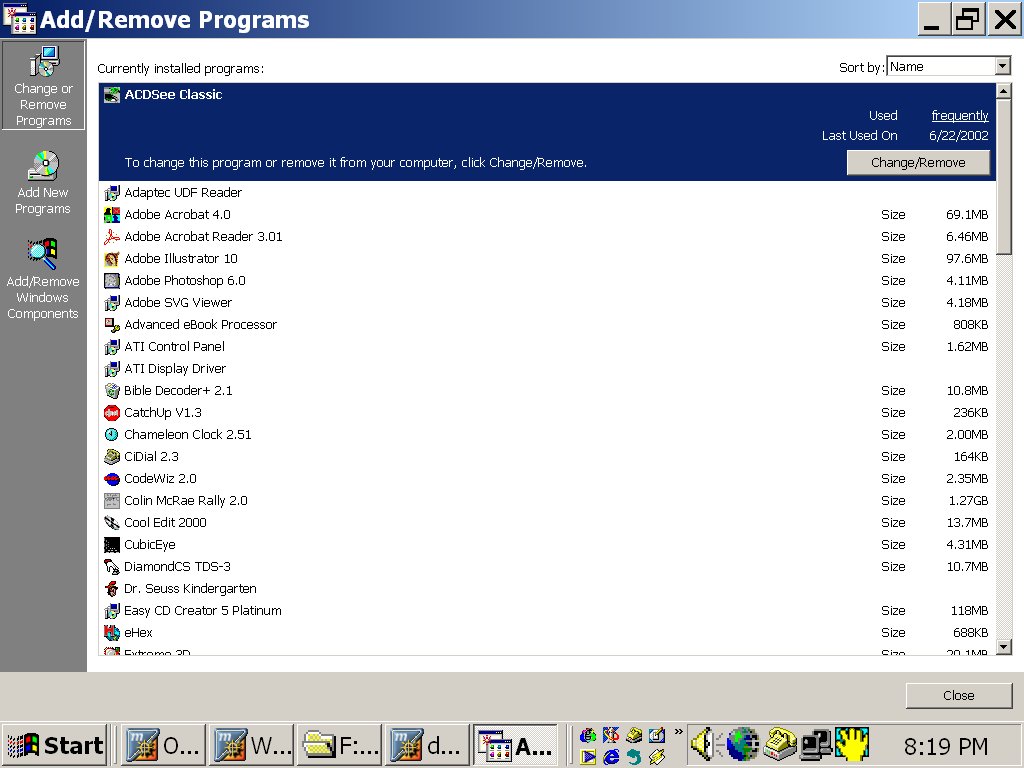This screenshot has width=1024, height=768.
Task: Click the CodeWiz 2.0 icon
Action: 112,479
